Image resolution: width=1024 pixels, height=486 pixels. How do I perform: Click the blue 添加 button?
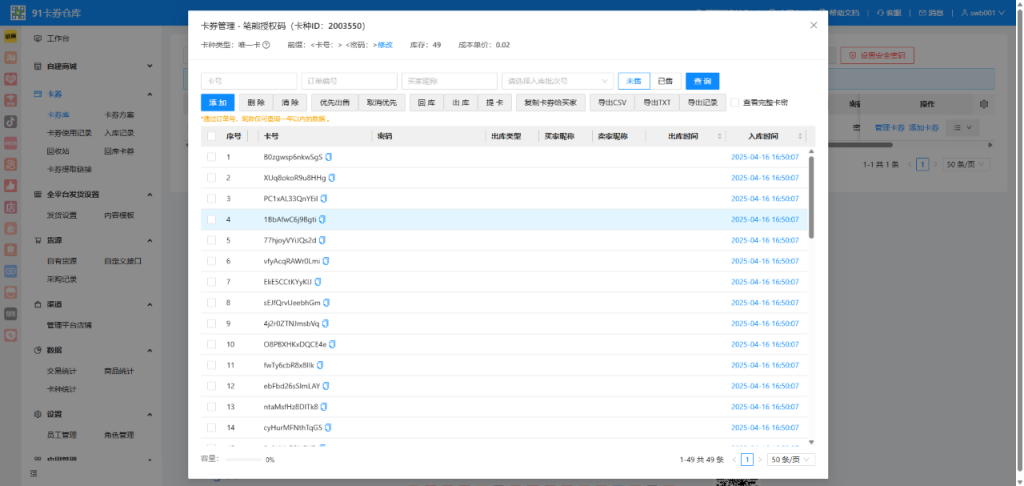217,102
